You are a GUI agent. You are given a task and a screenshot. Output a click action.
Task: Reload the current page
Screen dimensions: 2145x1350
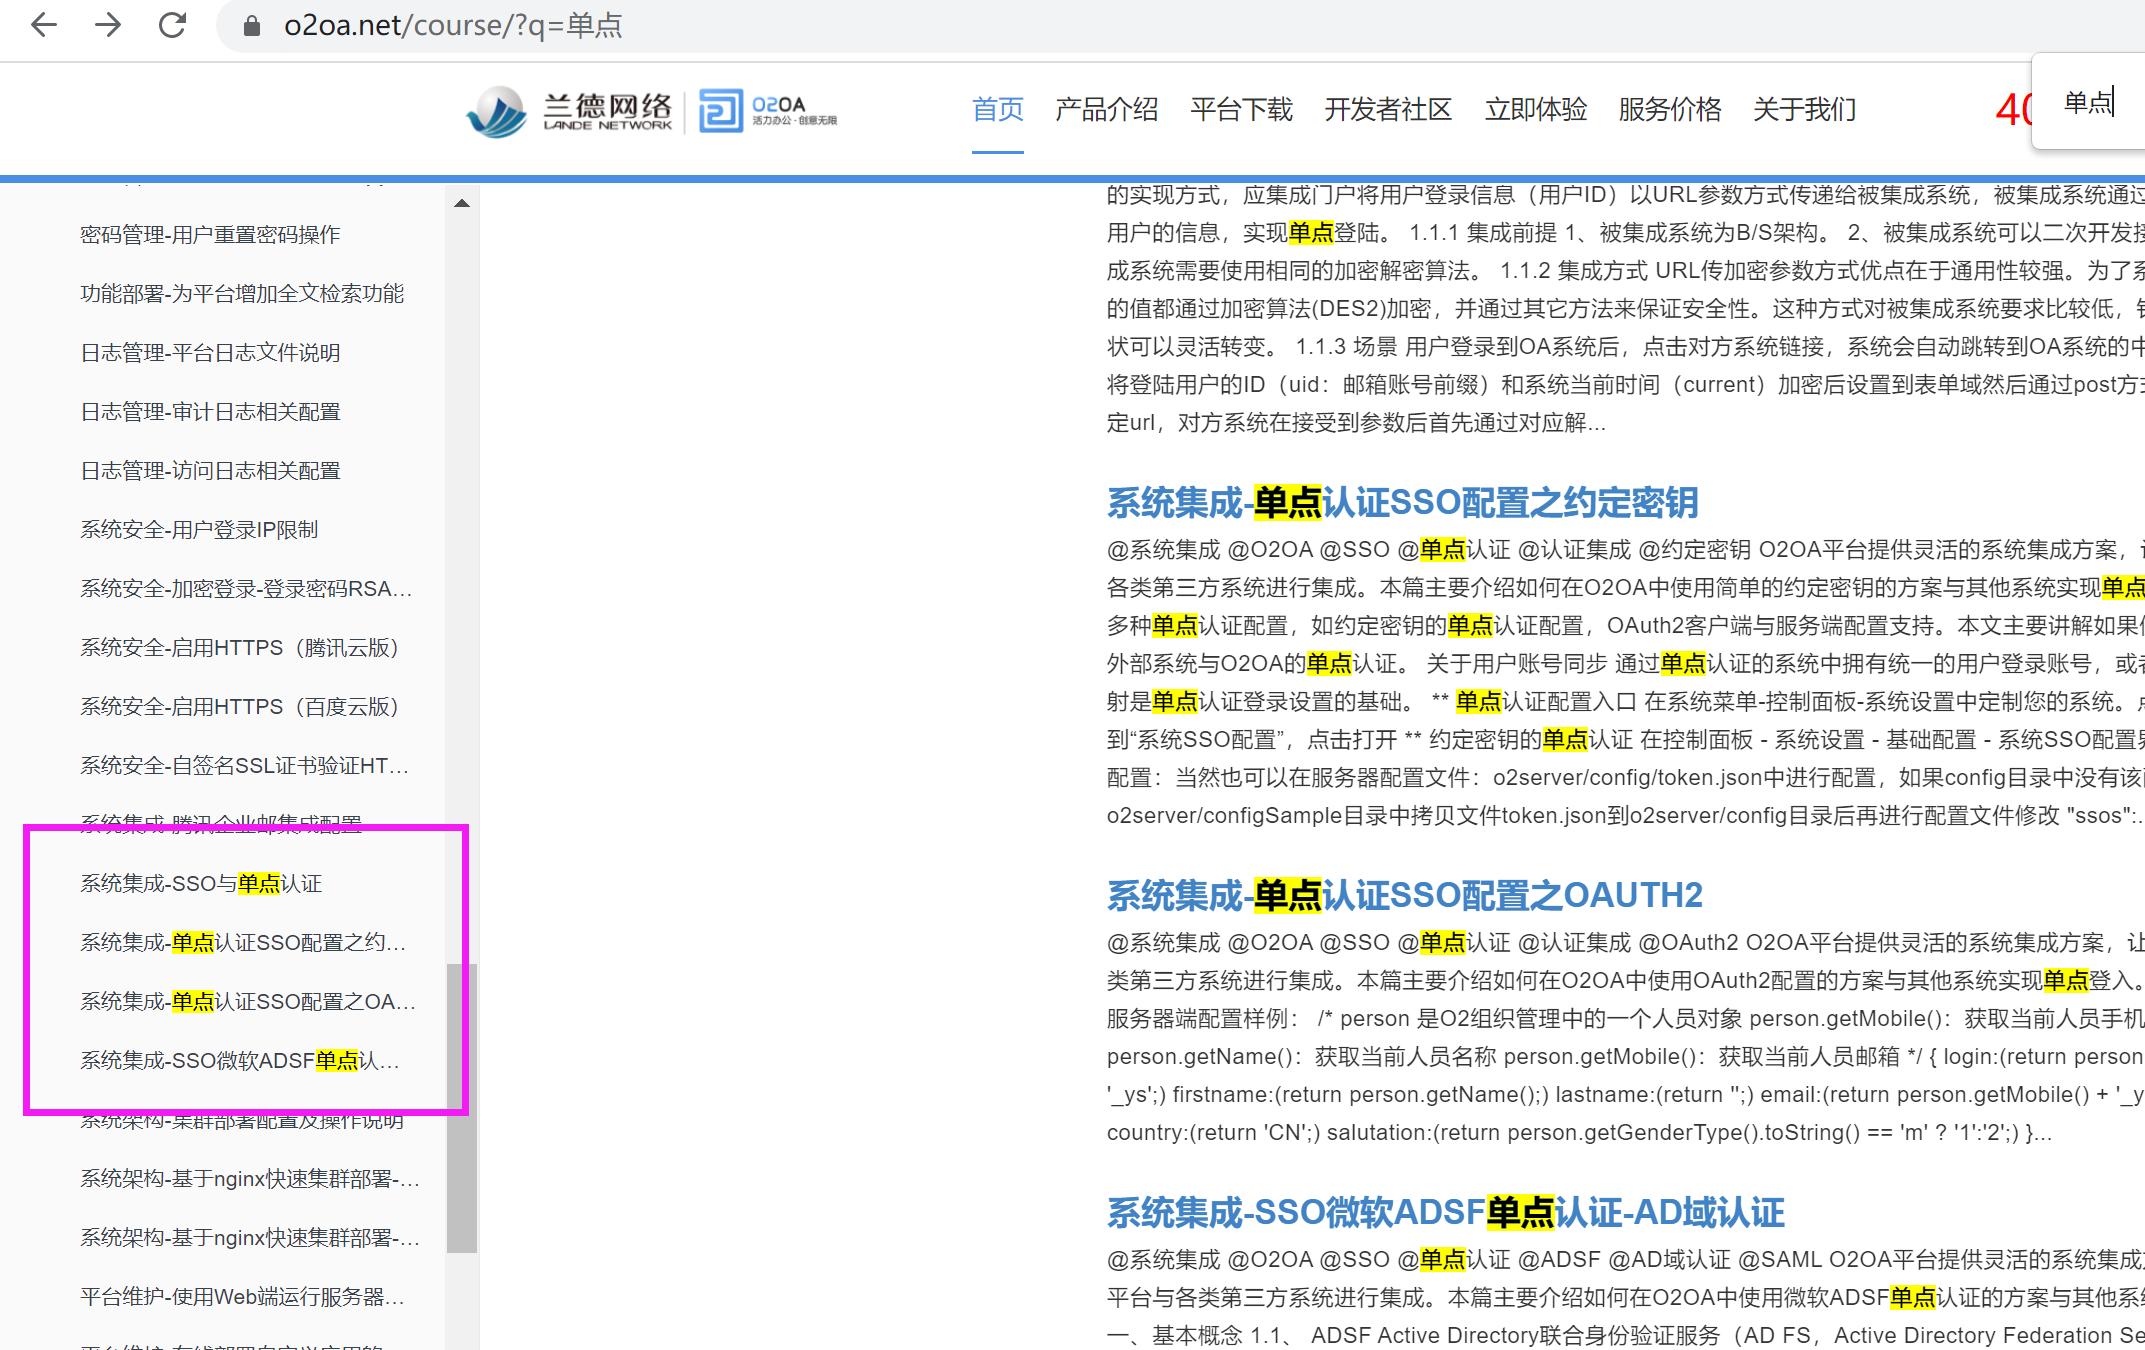172,25
